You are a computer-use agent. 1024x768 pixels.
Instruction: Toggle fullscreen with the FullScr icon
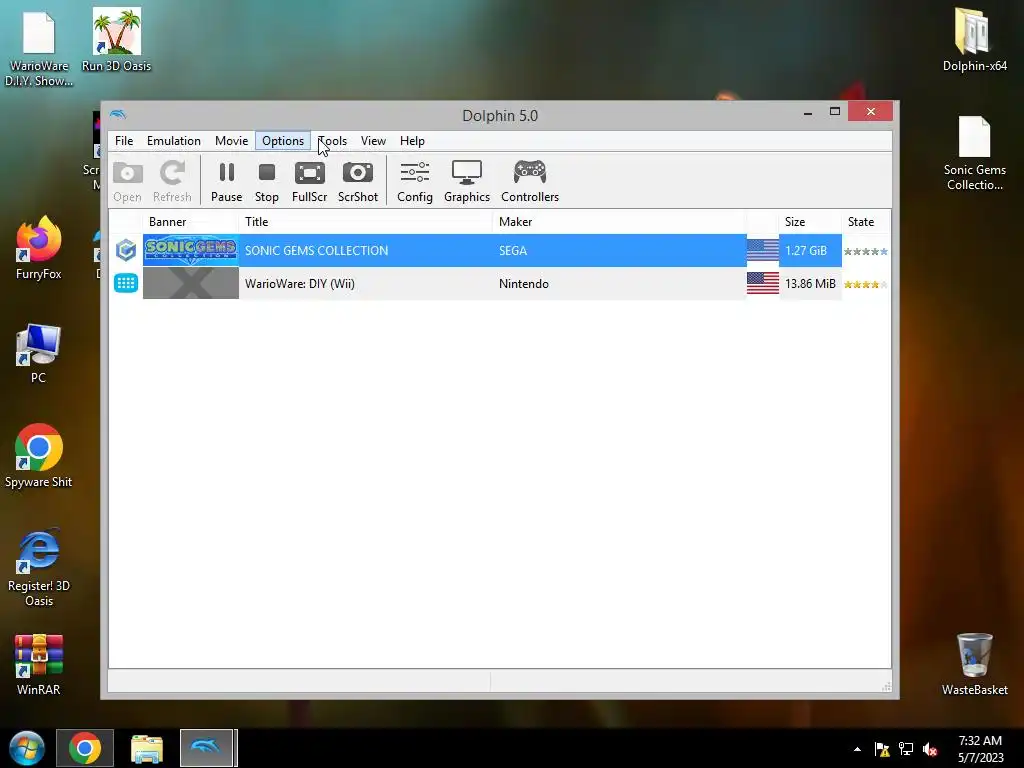(310, 181)
